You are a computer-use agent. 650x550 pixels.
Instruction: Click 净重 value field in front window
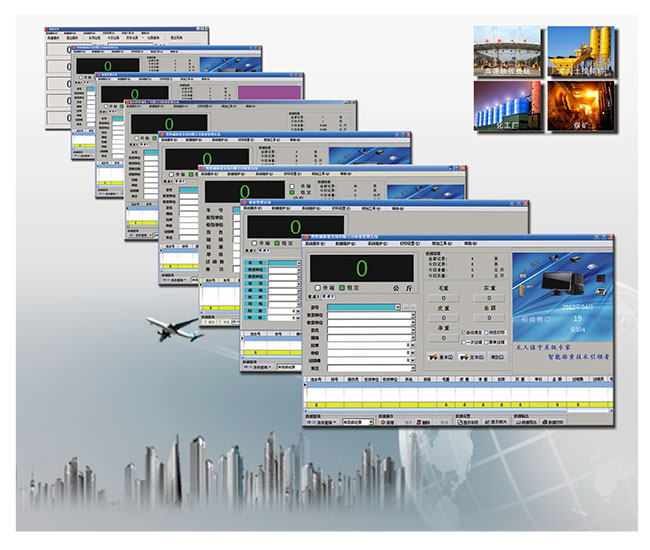(x=444, y=338)
